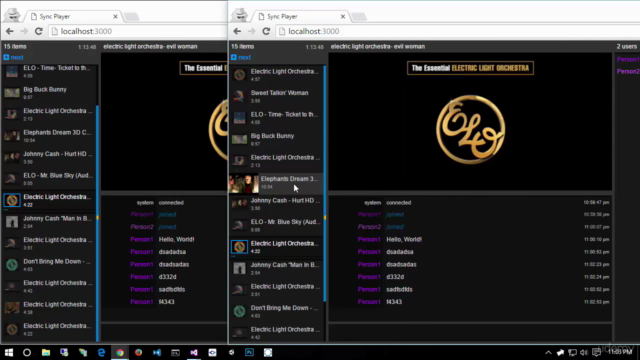
Task: Click Person2 in right window users list
Action: click(627, 71)
